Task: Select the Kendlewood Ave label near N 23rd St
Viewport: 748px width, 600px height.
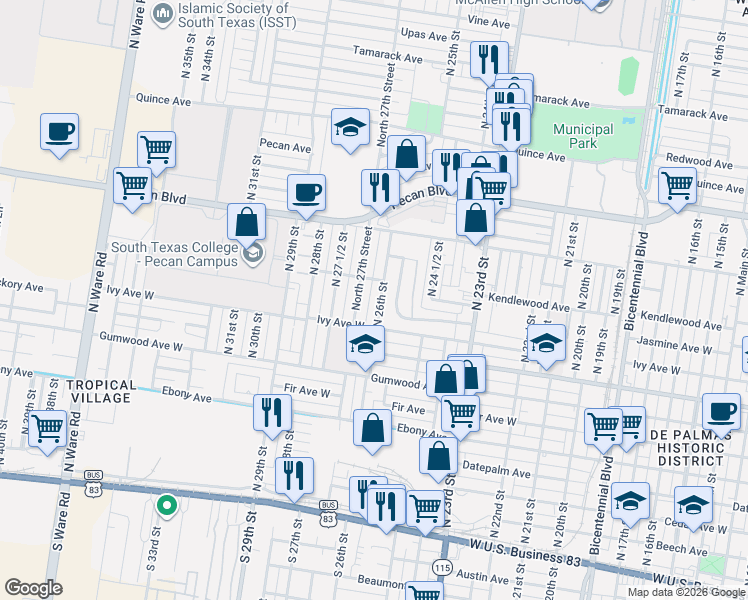Action: [x=529, y=302]
